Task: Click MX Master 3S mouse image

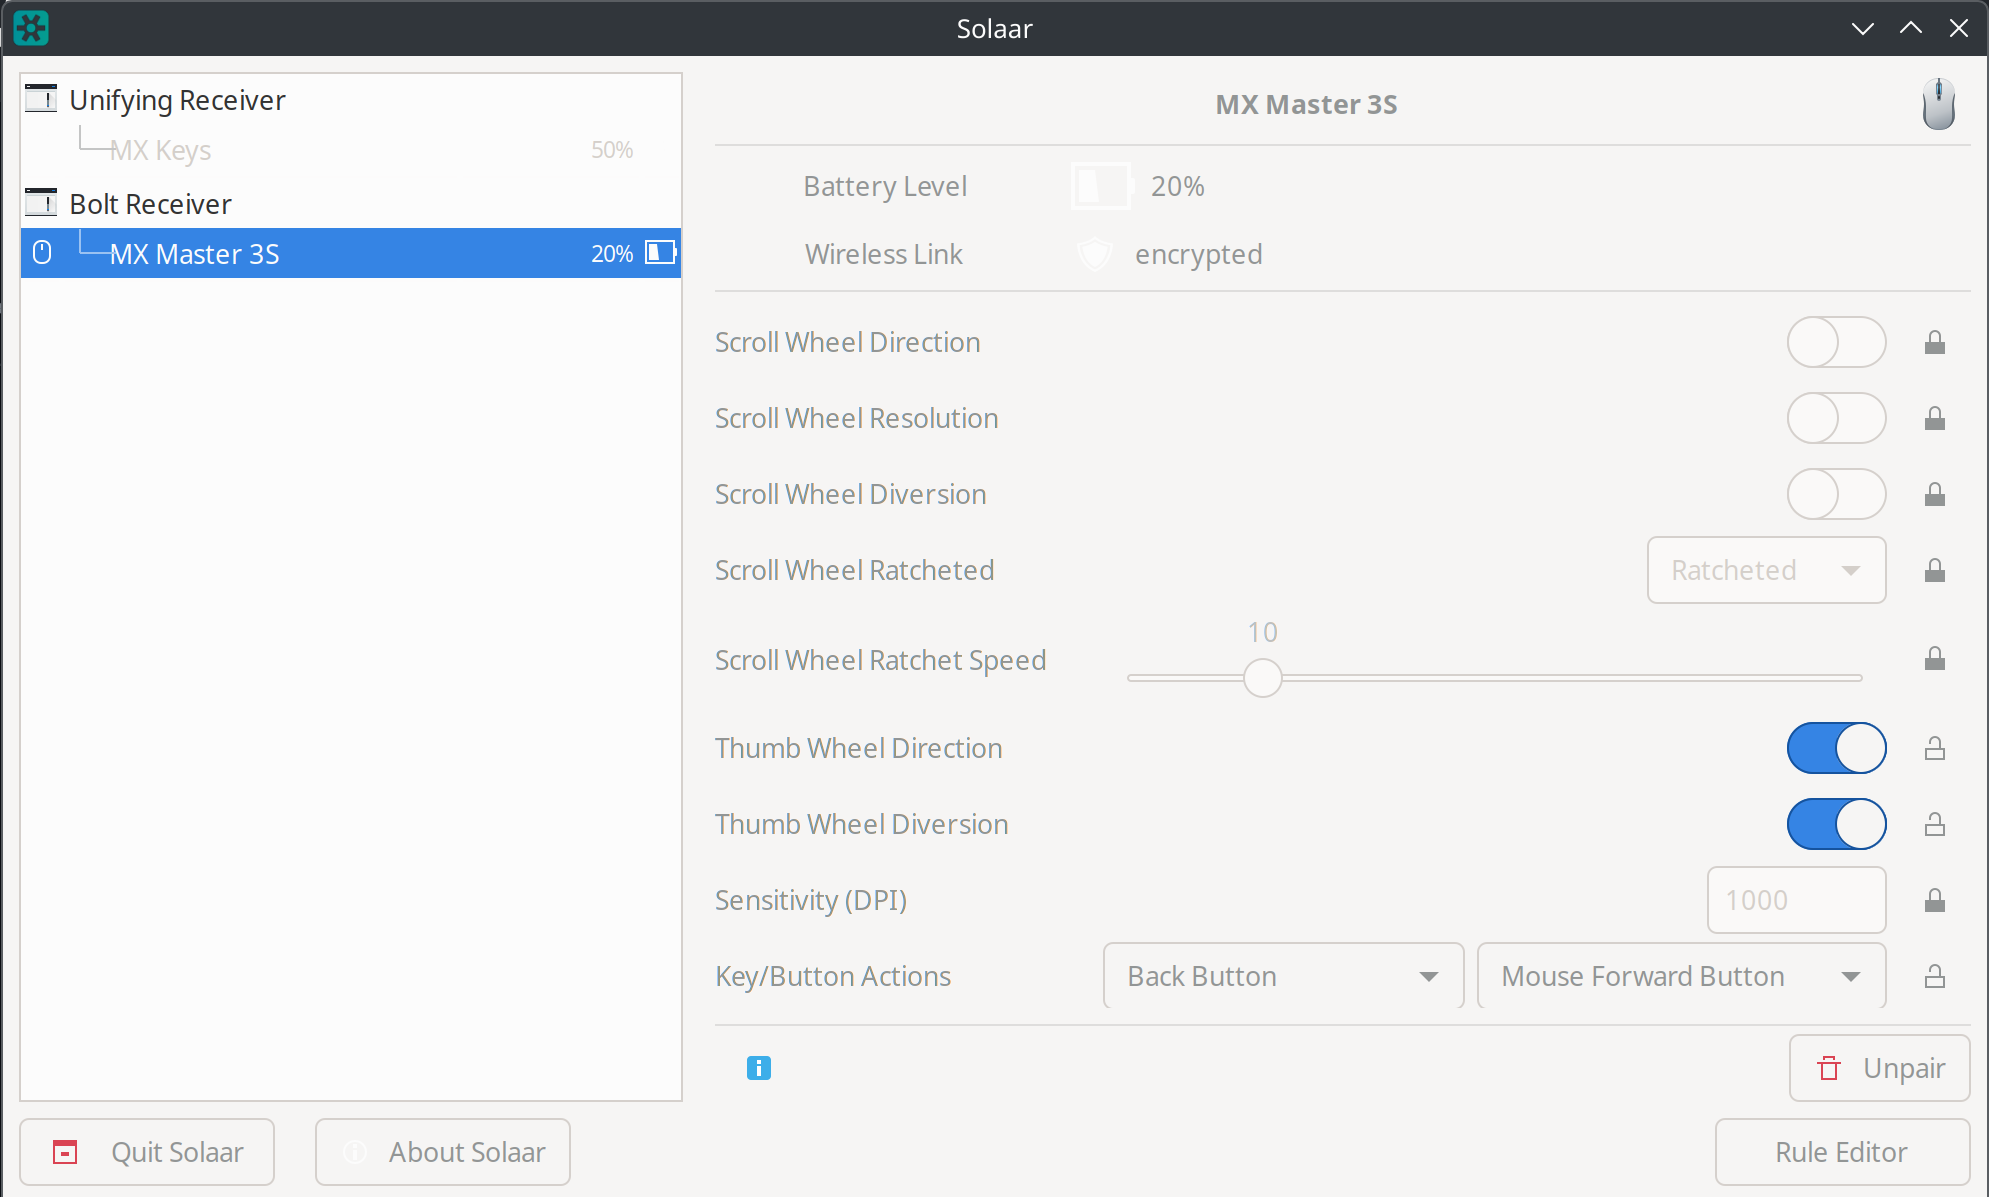Action: click(1938, 104)
